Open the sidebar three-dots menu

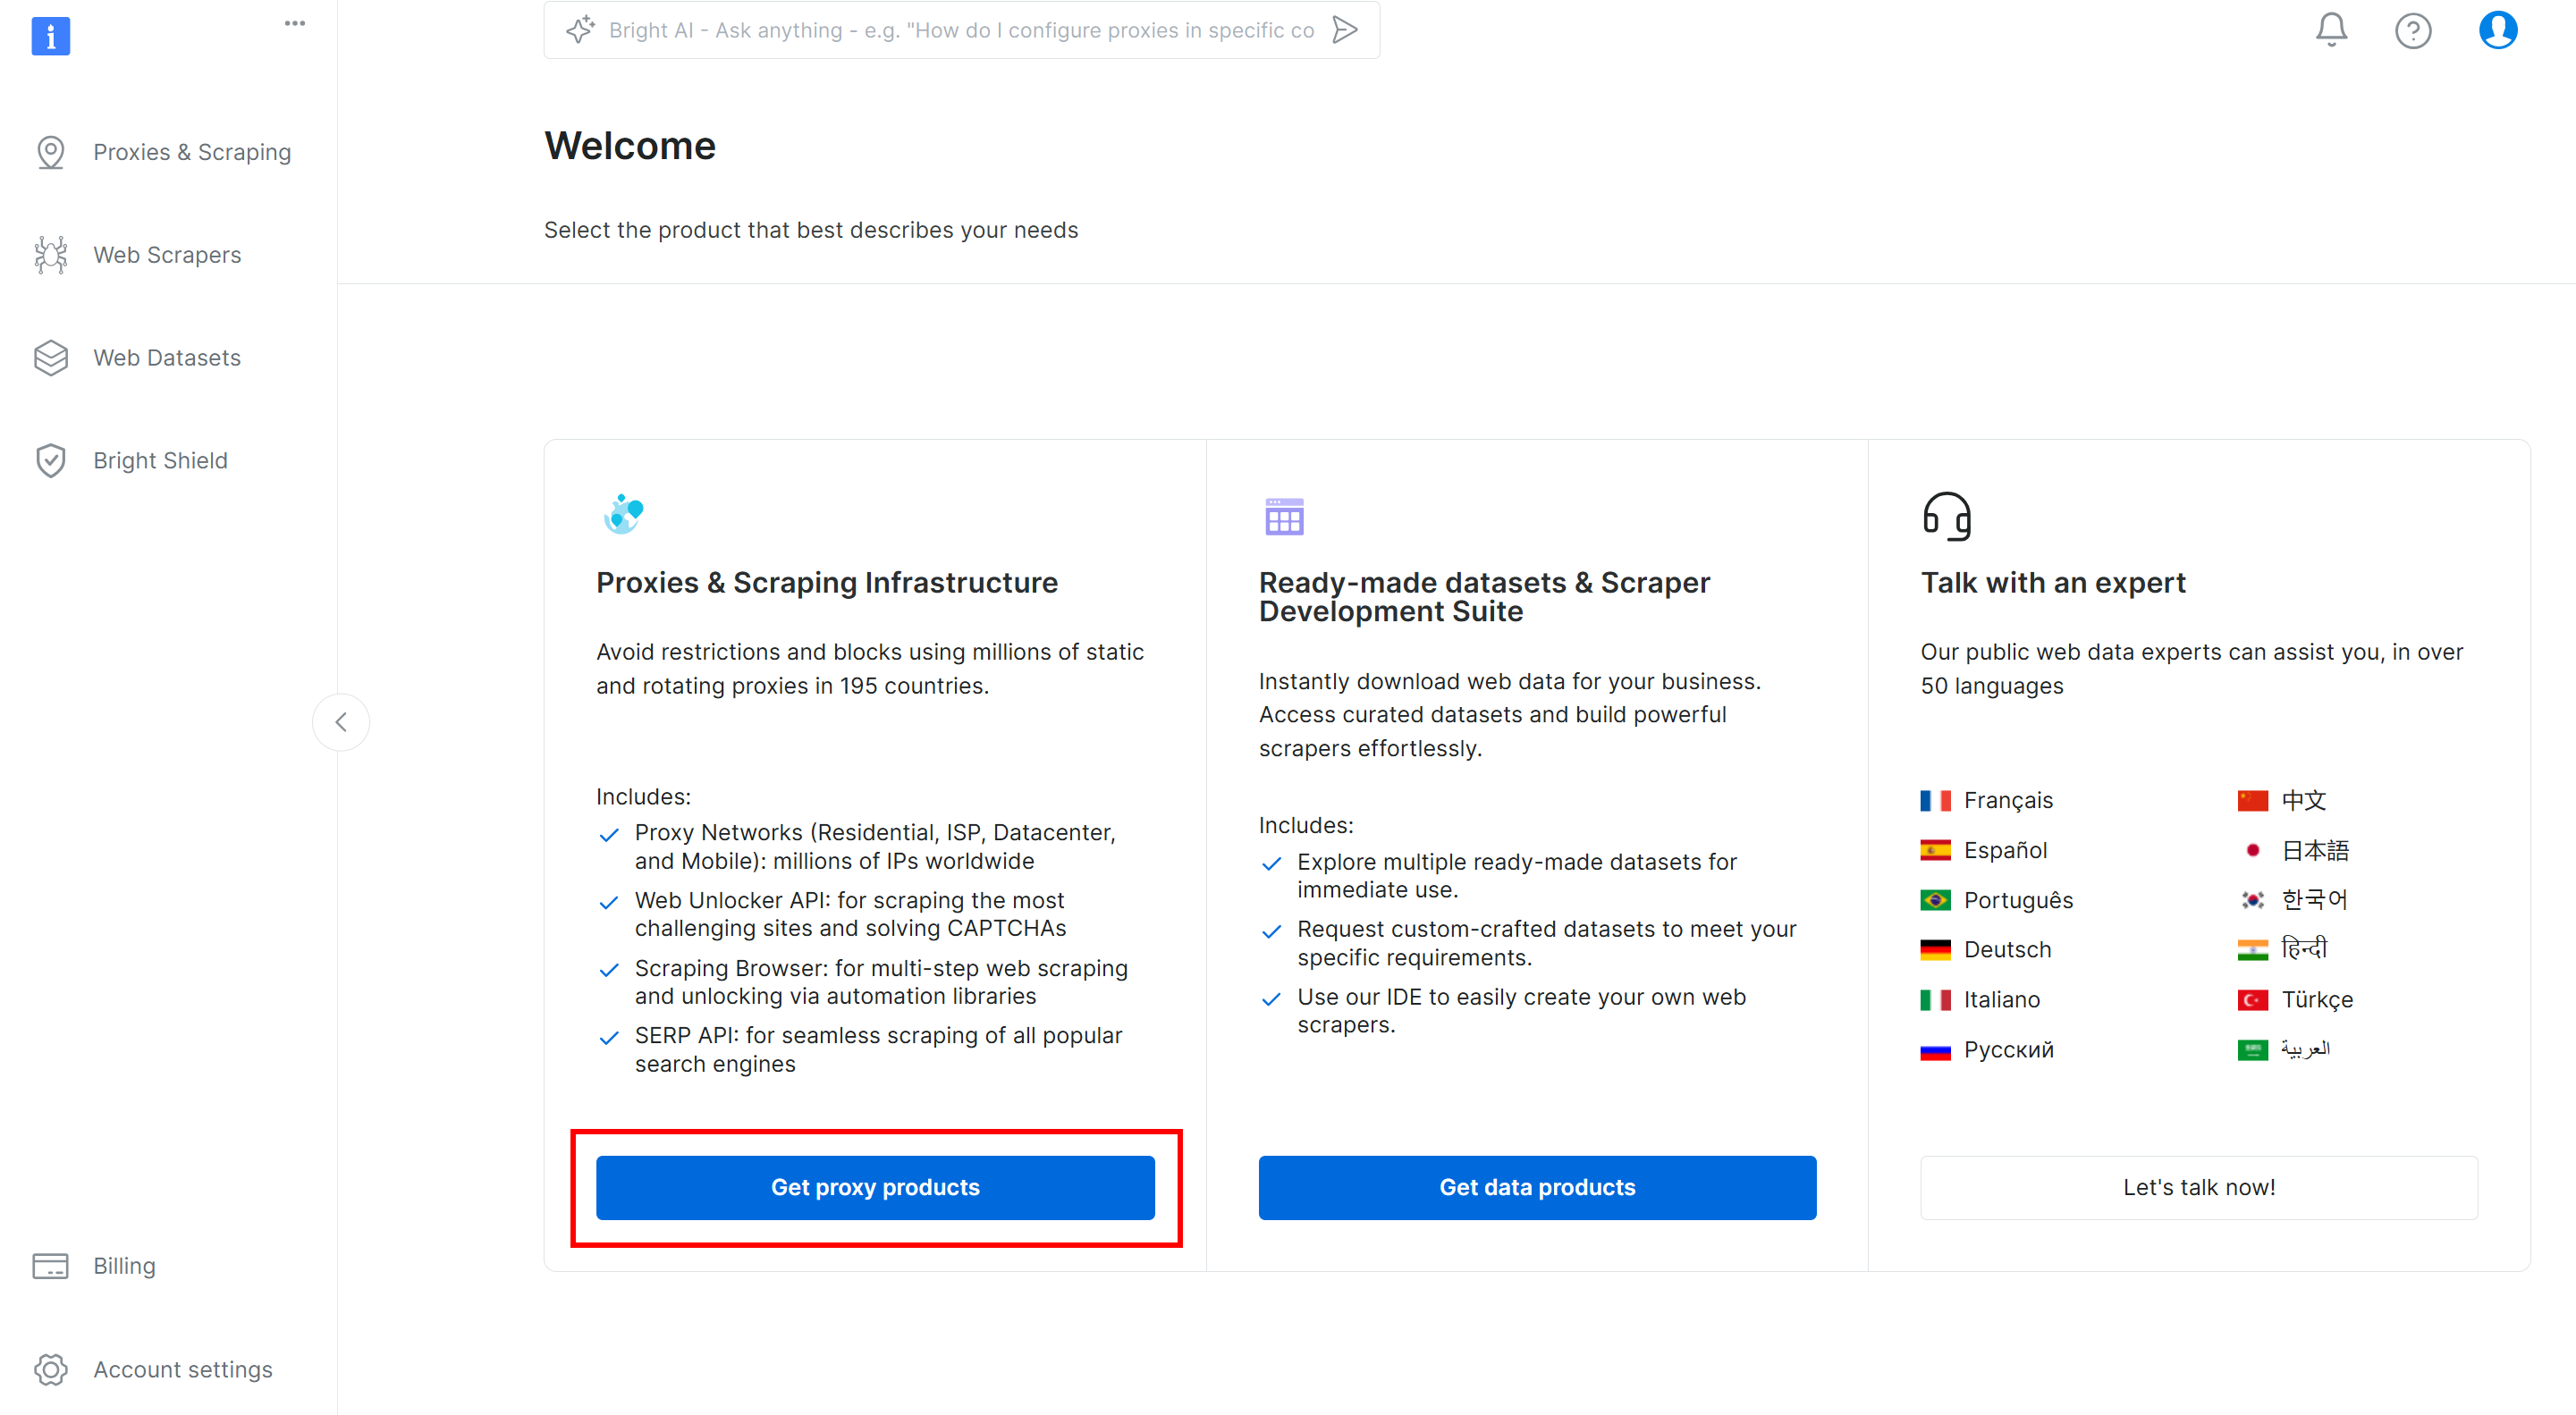294,23
